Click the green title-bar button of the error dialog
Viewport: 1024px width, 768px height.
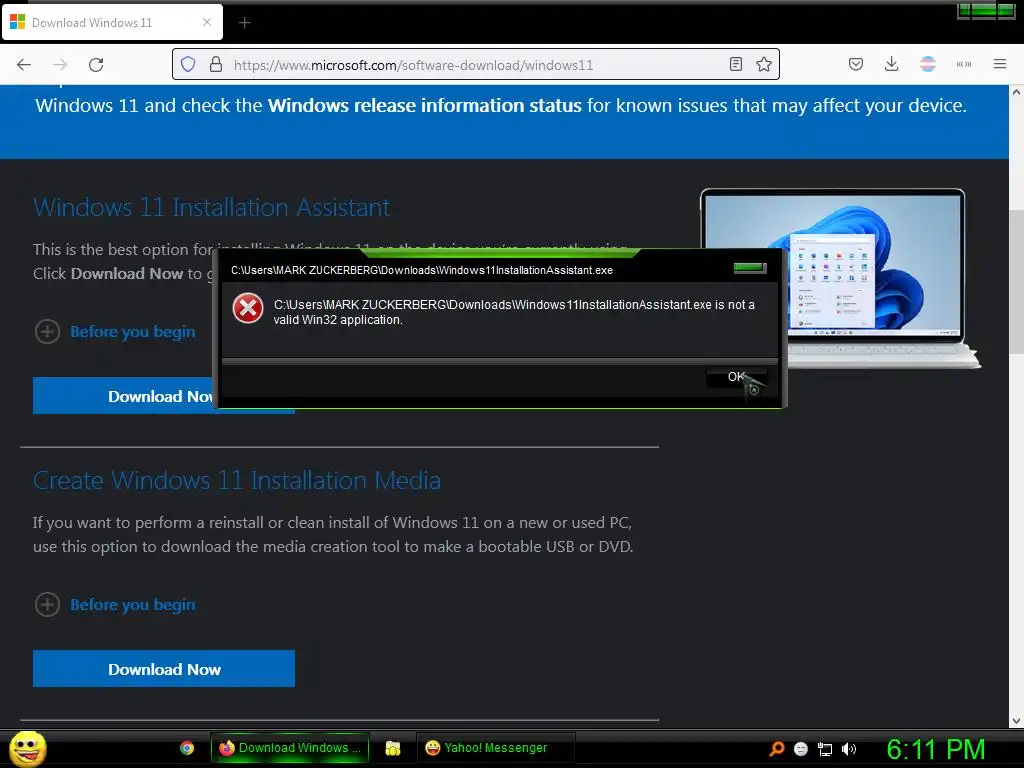(750, 267)
